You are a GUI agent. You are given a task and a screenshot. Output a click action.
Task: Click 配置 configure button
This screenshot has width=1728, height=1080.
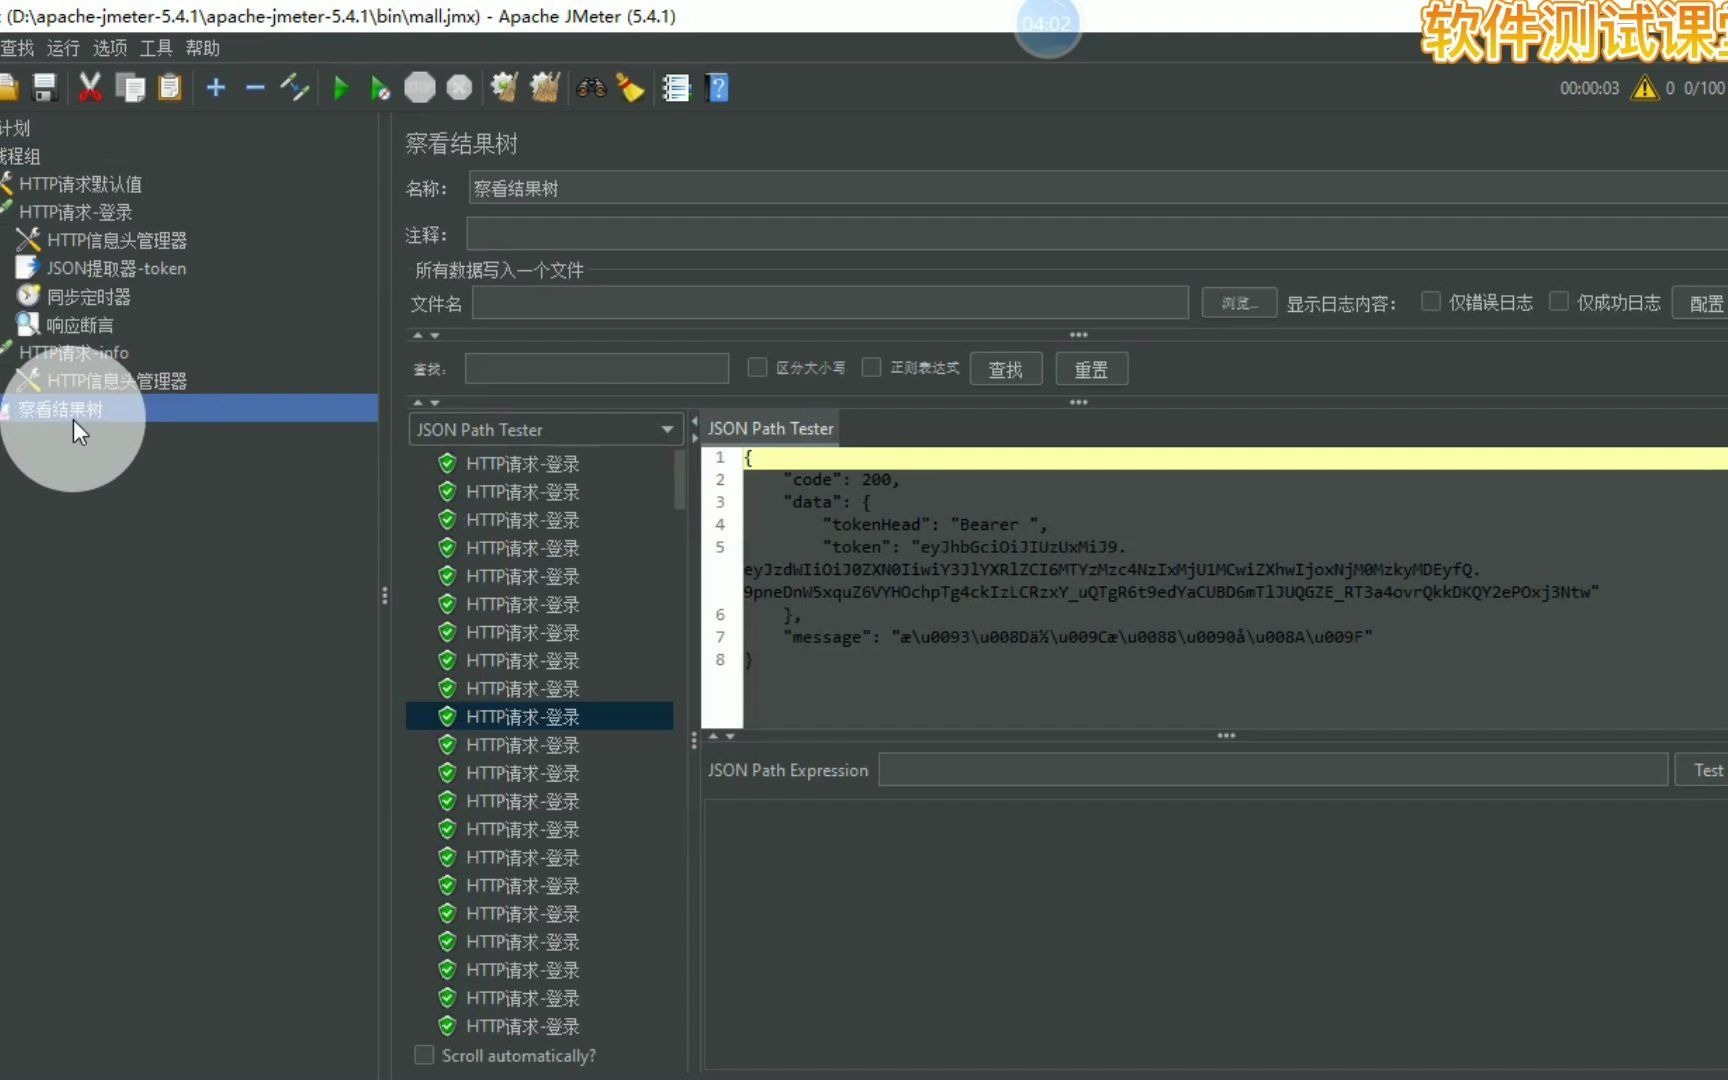click(1702, 303)
